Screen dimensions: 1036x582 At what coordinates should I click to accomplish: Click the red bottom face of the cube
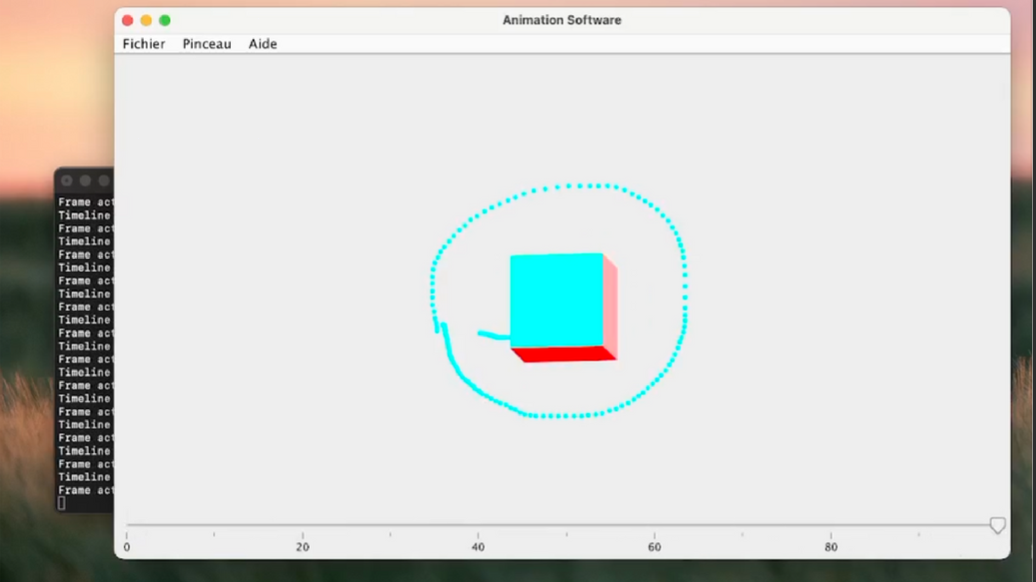(565, 354)
